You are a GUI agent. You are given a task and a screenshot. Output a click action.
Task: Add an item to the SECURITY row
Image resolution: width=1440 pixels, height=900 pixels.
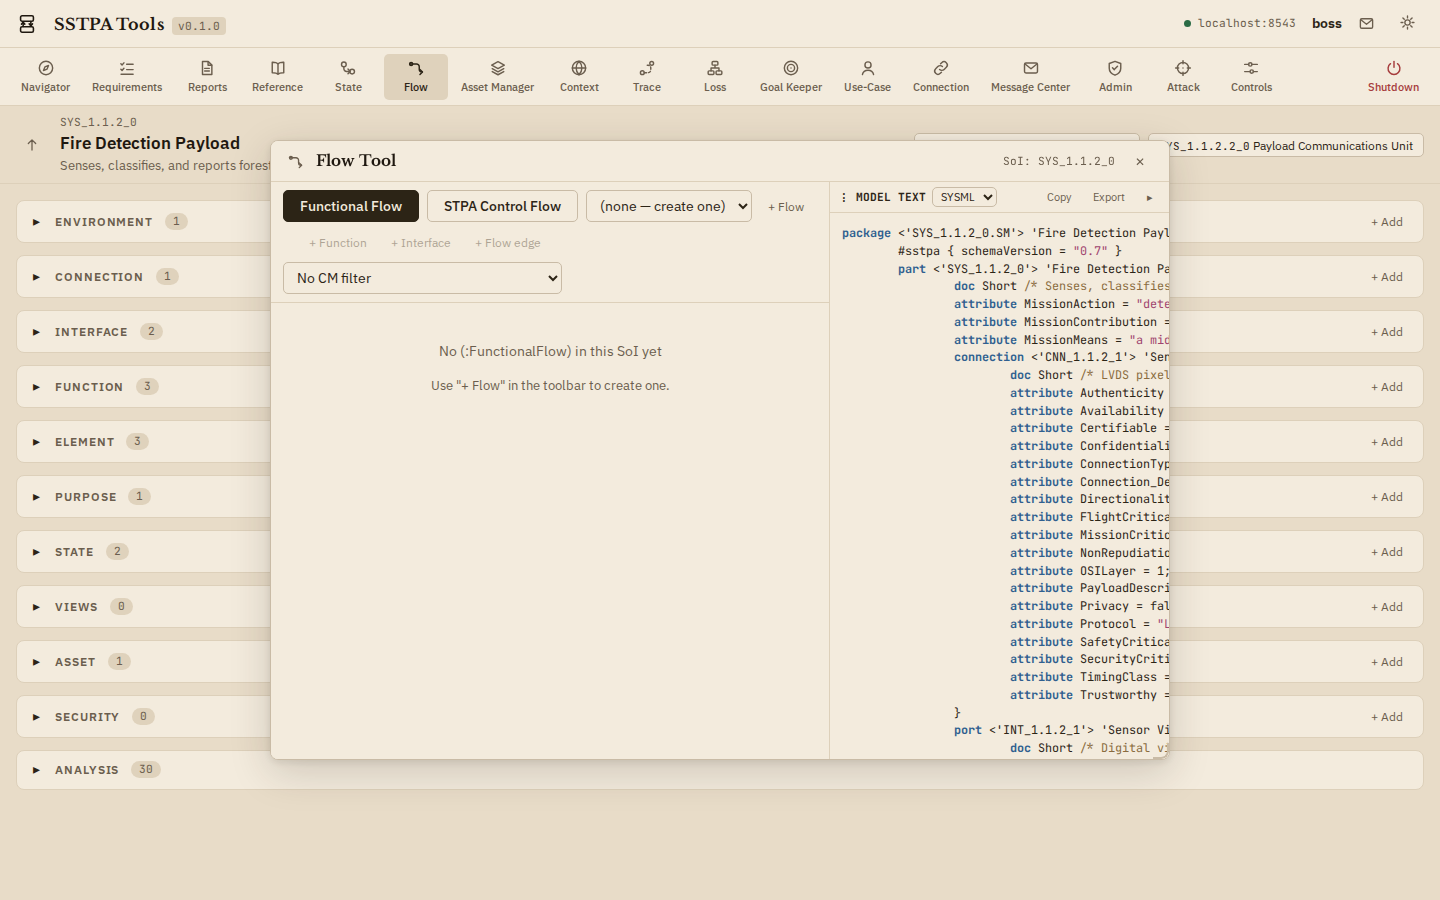[x=1387, y=717]
